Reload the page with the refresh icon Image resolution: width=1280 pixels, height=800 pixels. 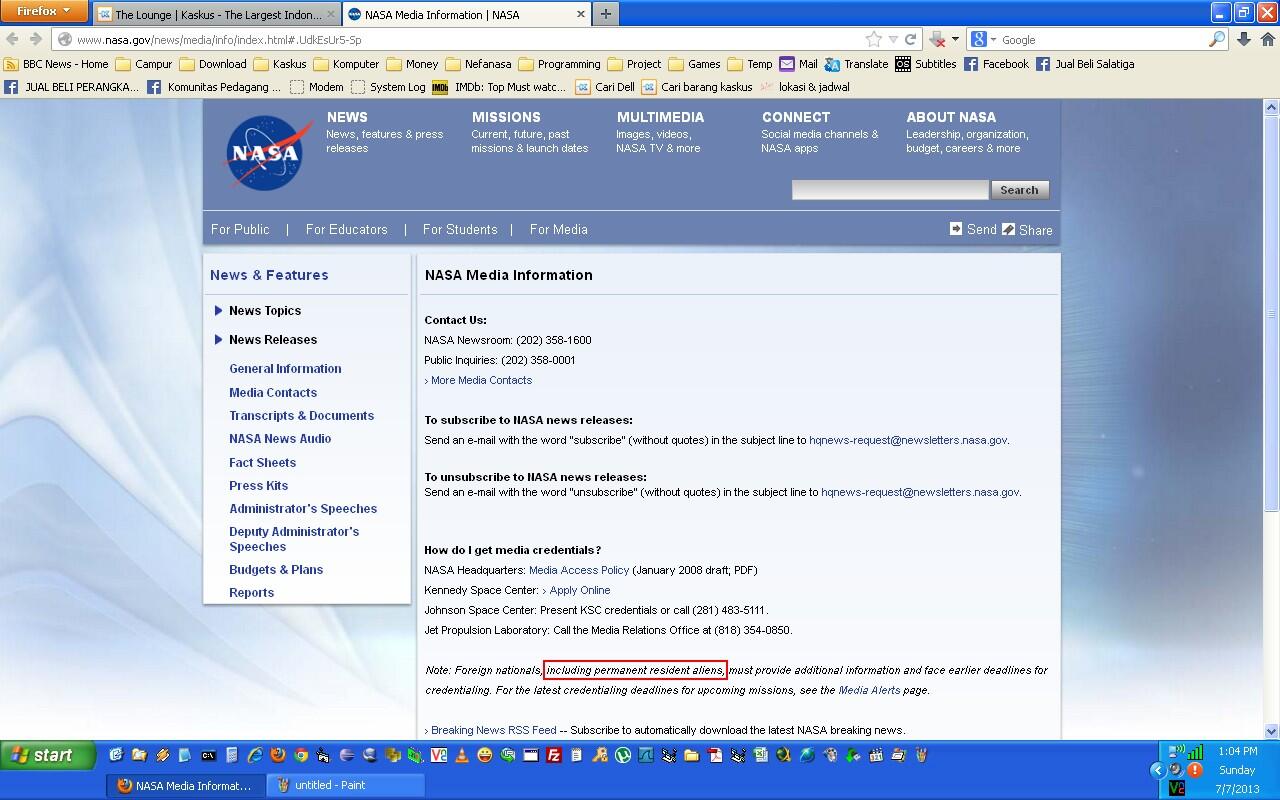(911, 40)
